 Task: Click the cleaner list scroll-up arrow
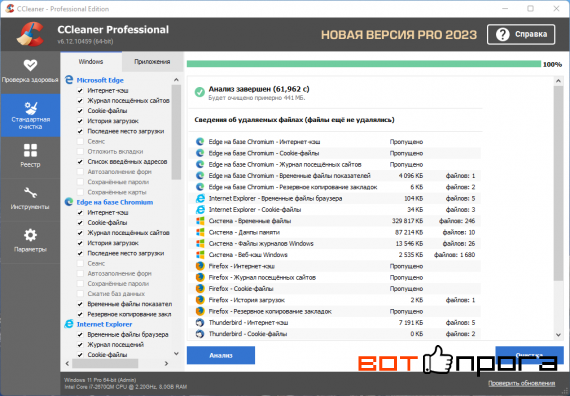click(x=176, y=80)
